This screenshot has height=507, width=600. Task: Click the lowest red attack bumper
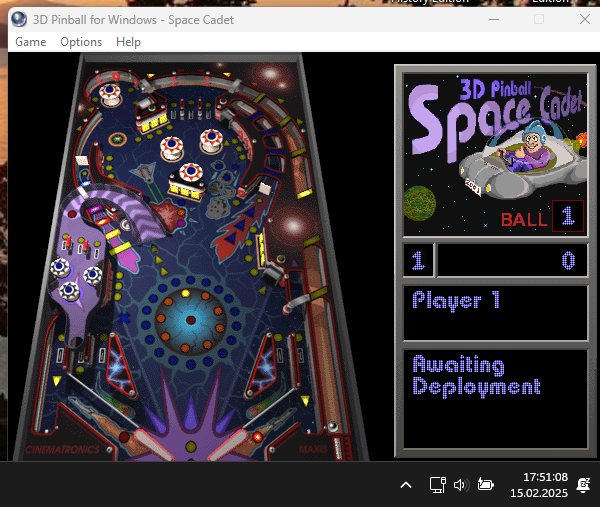click(190, 173)
